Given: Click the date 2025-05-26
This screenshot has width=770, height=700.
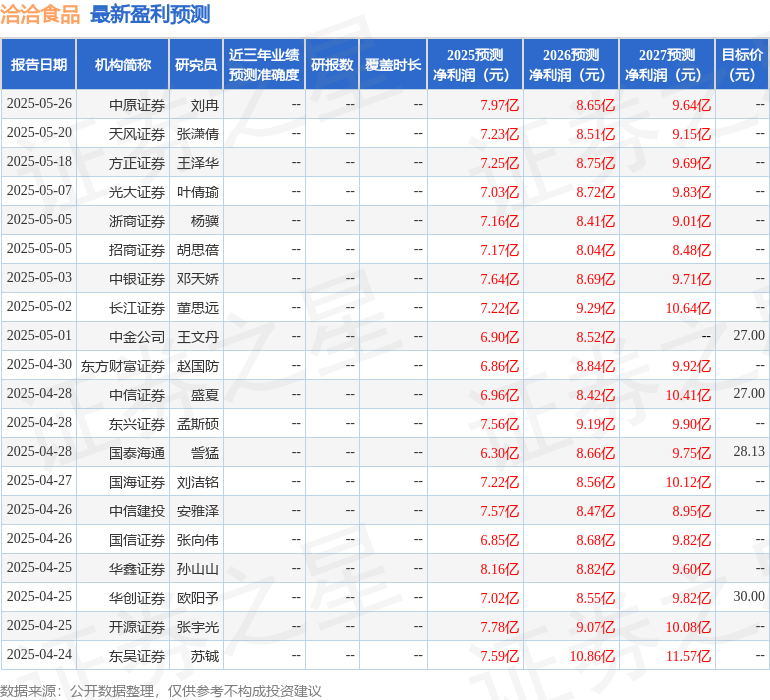Looking at the screenshot, I should point(39,104).
